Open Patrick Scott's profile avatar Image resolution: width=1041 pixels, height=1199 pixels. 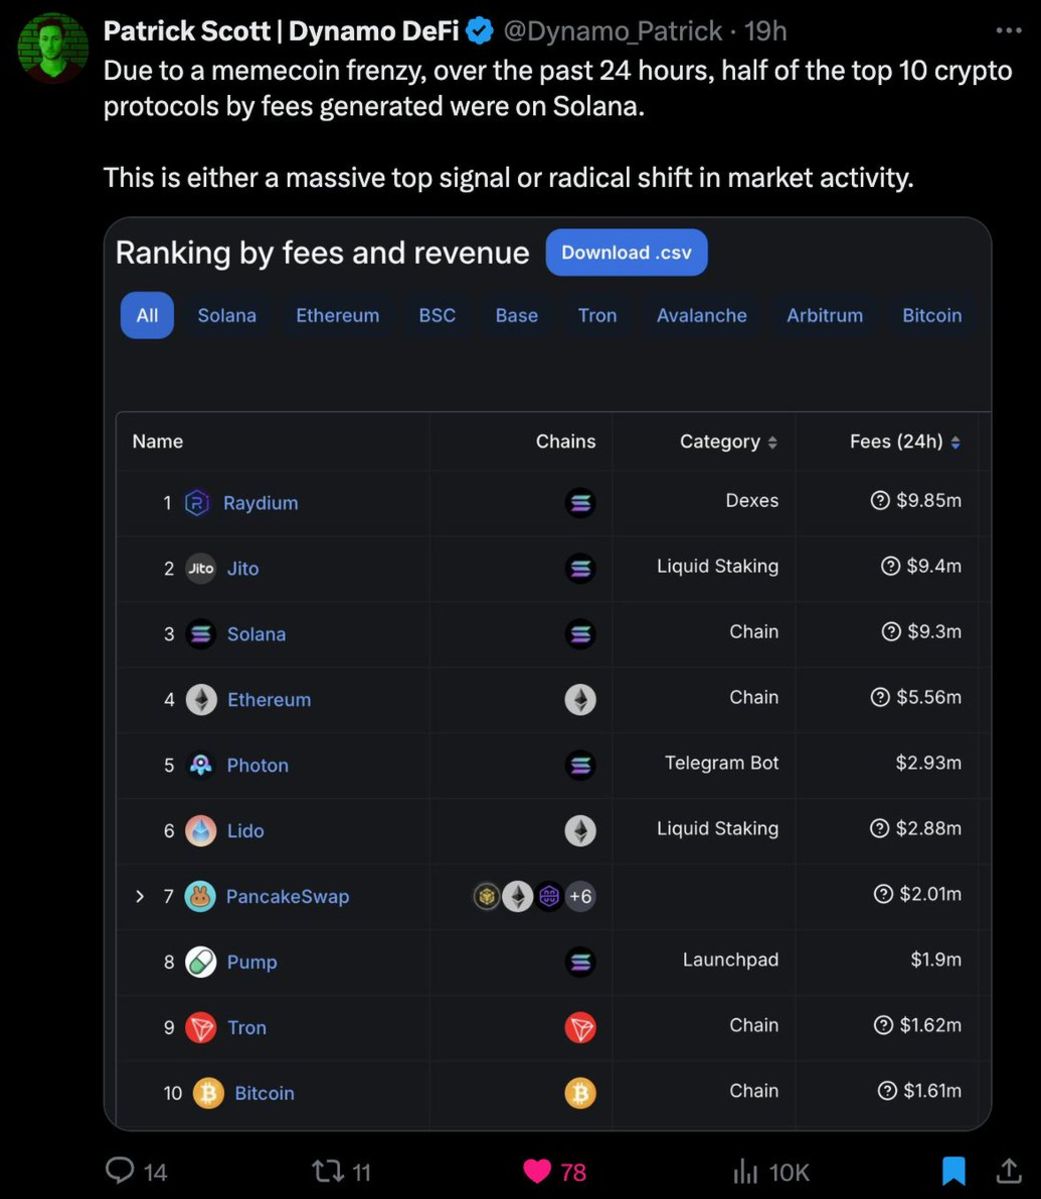(x=53, y=47)
